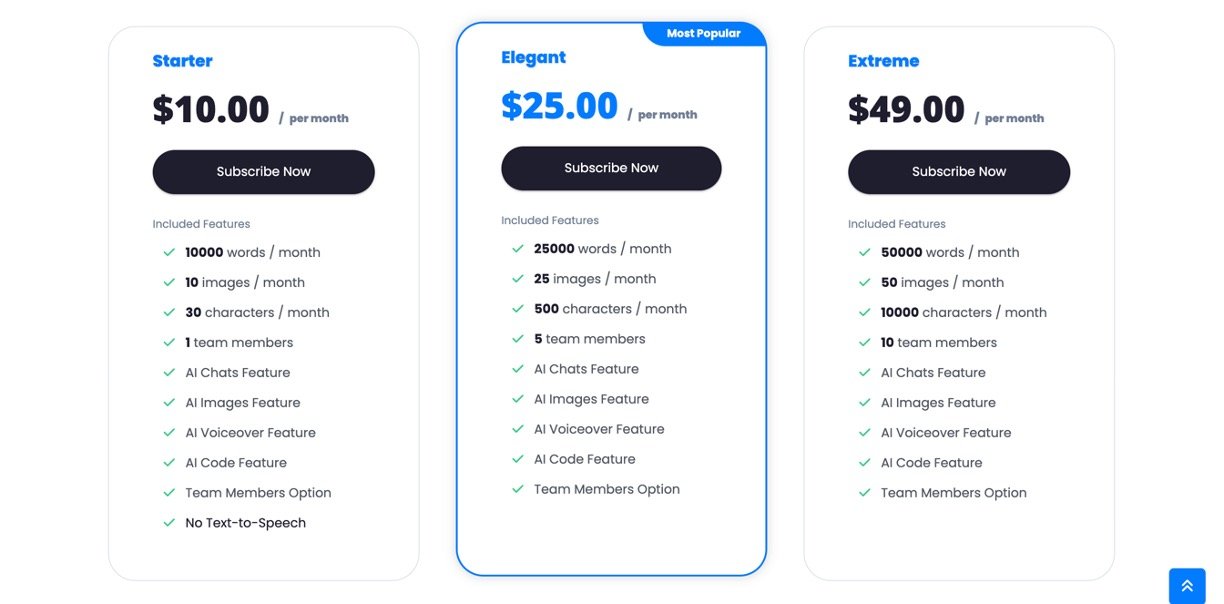Click checkmark beside 25000 words in Elegant

(x=518, y=249)
